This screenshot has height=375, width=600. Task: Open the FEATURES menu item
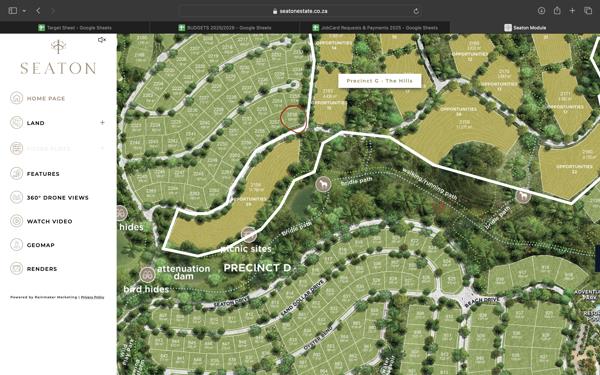pyautogui.click(x=43, y=174)
